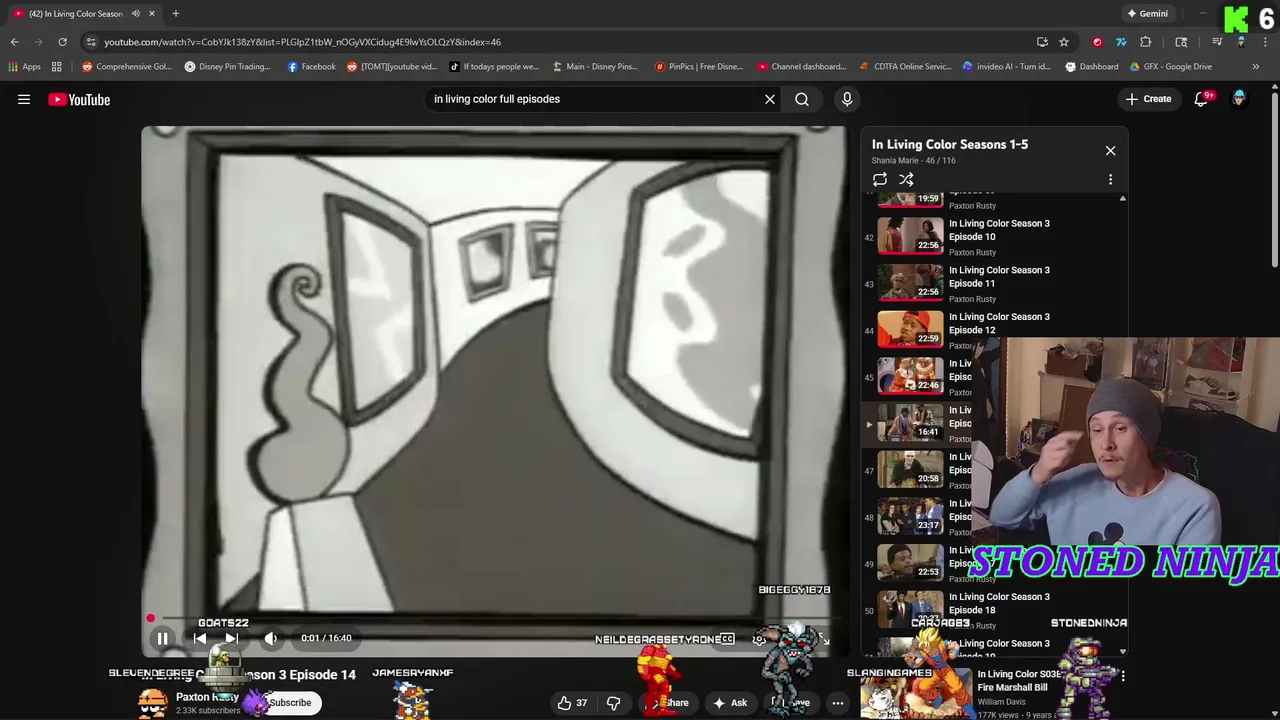Open the Create button
Screen dimensions: 1280x720
click(x=1148, y=99)
